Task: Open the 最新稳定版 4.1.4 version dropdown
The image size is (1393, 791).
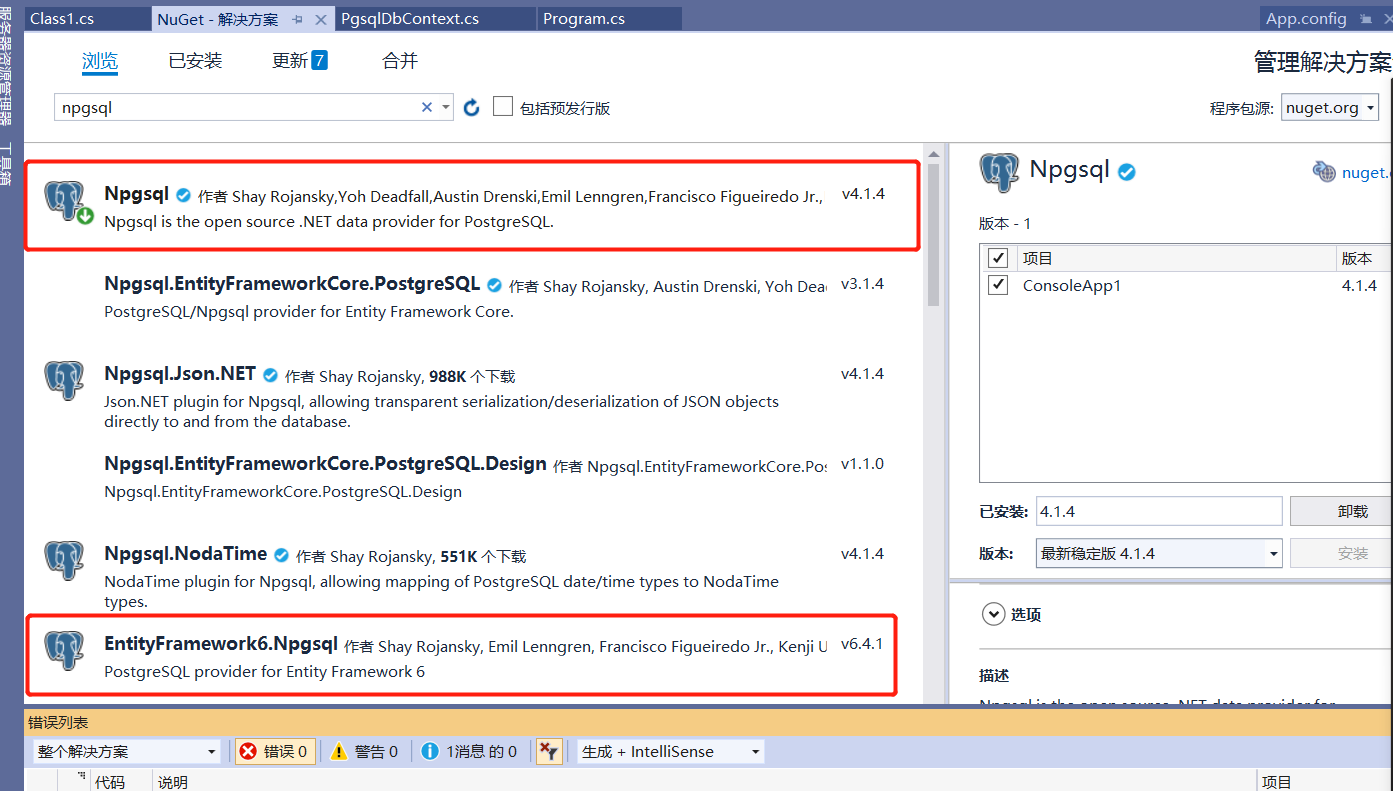Action: [1273, 552]
